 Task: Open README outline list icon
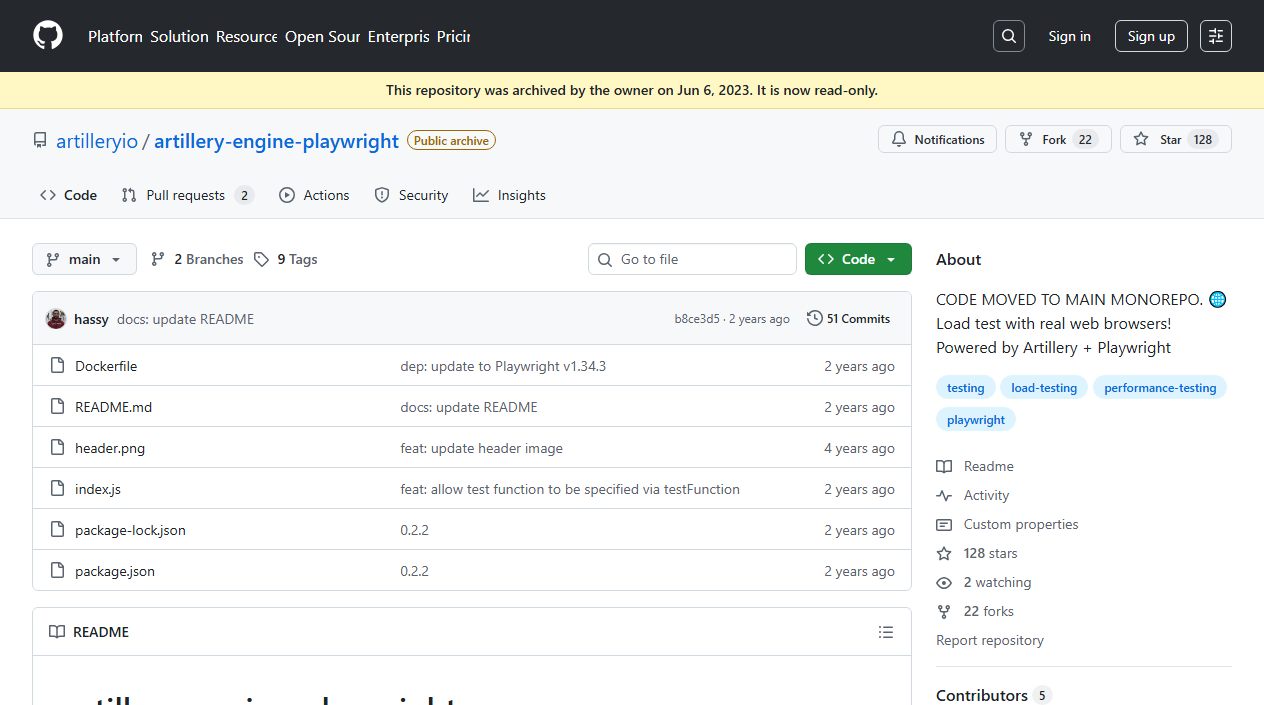pyautogui.click(x=886, y=632)
